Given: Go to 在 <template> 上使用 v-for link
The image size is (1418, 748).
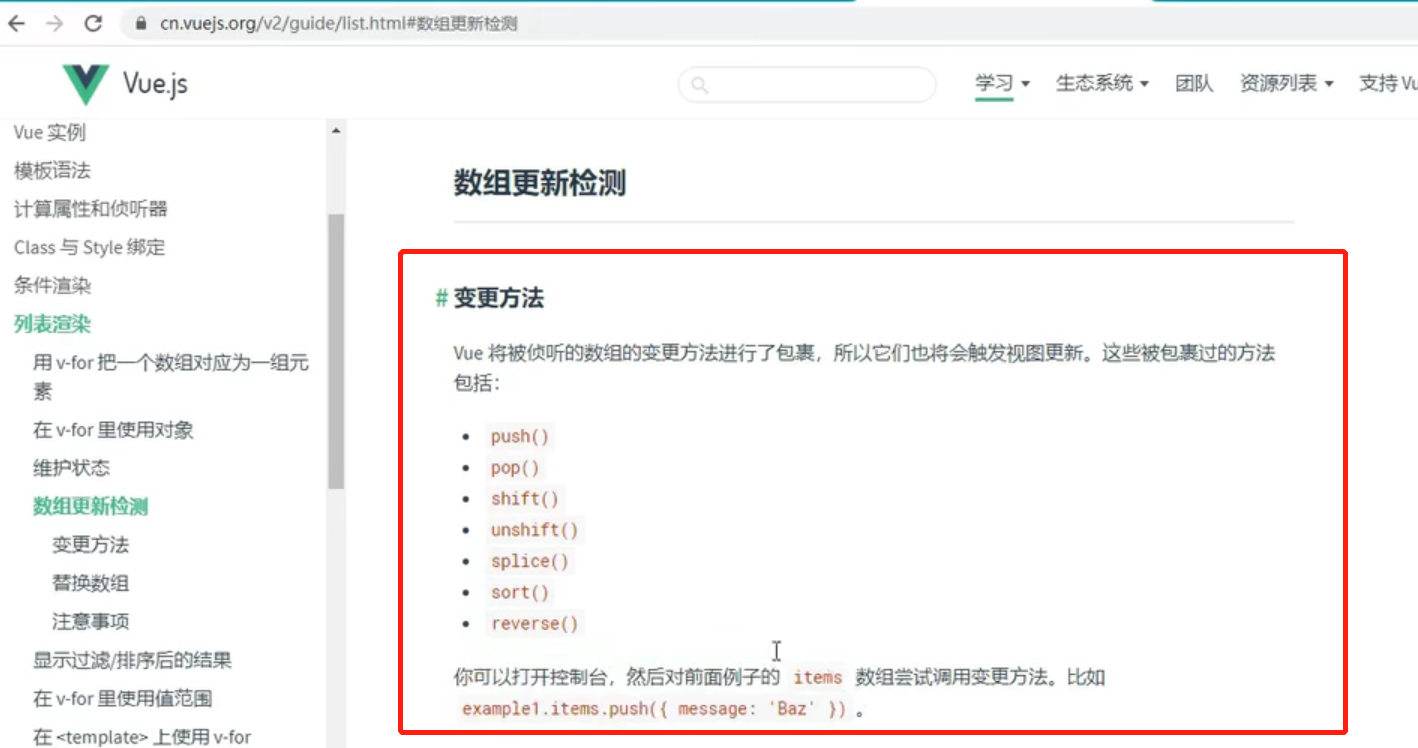Looking at the screenshot, I should [x=142, y=737].
